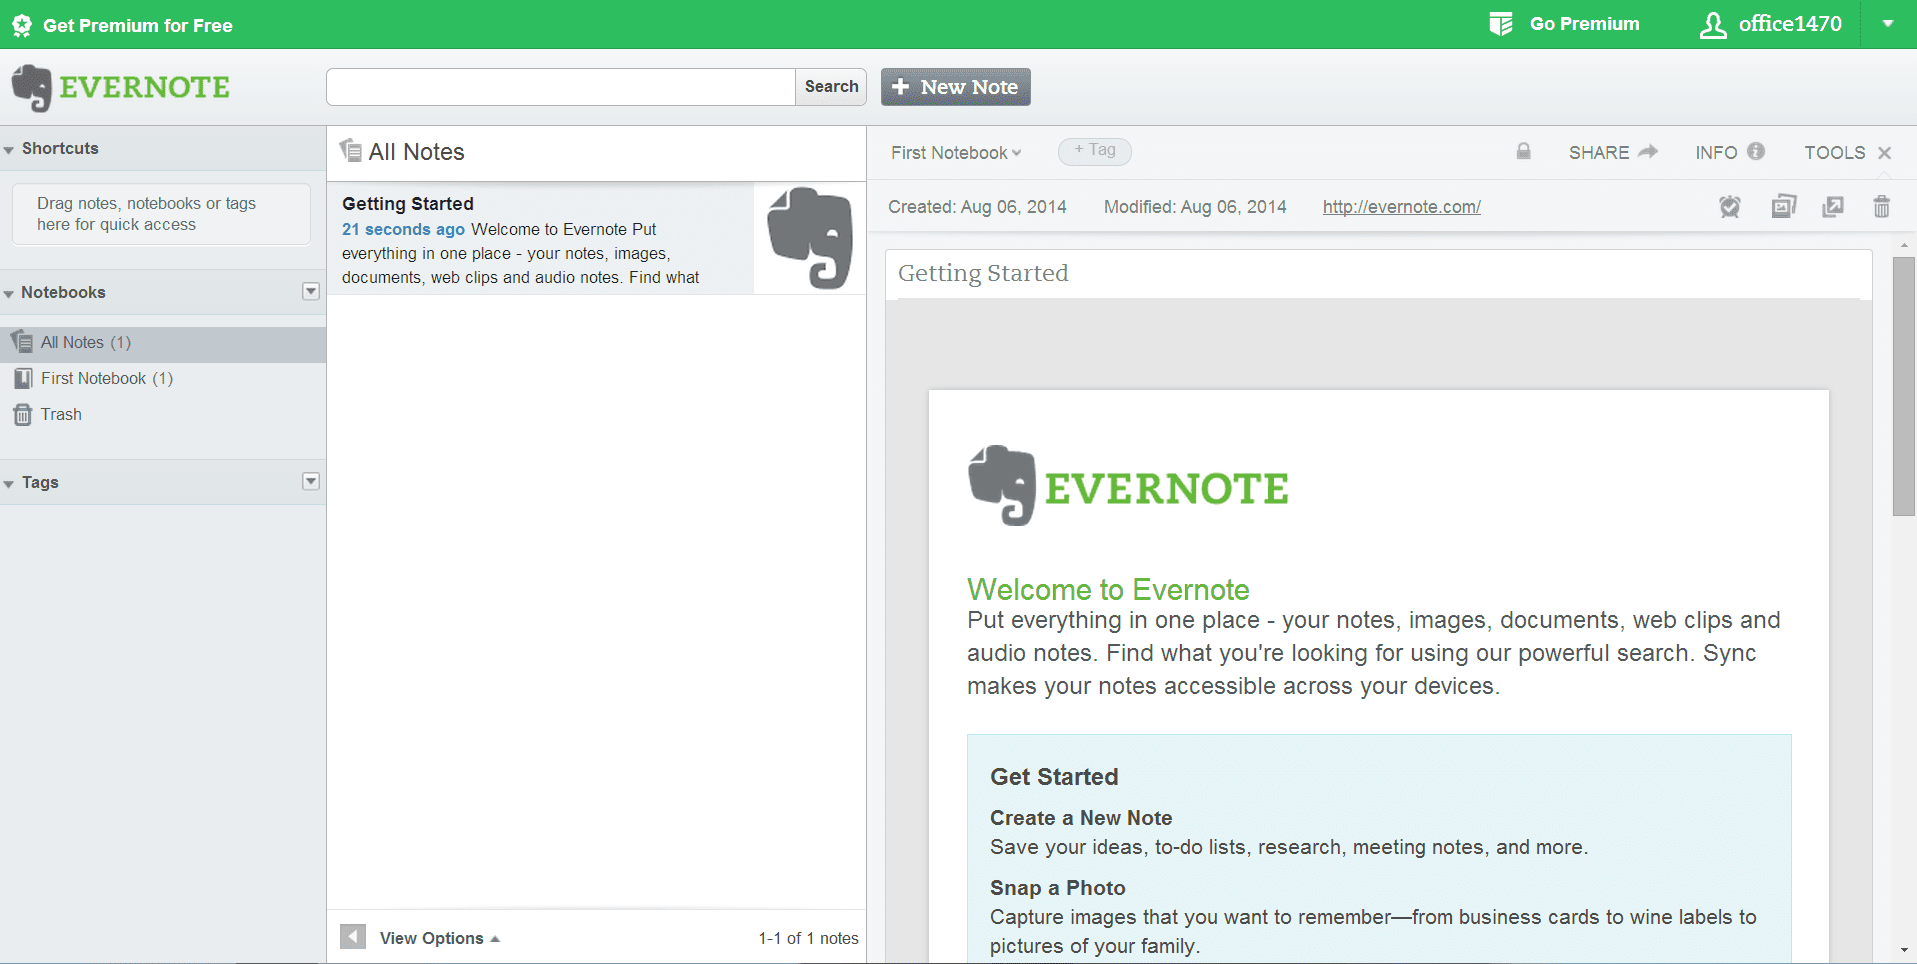1917x964 pixels.
Task: Click the Modified: Aug 06, 2014 date
Action: click(x=1195, y=207)
